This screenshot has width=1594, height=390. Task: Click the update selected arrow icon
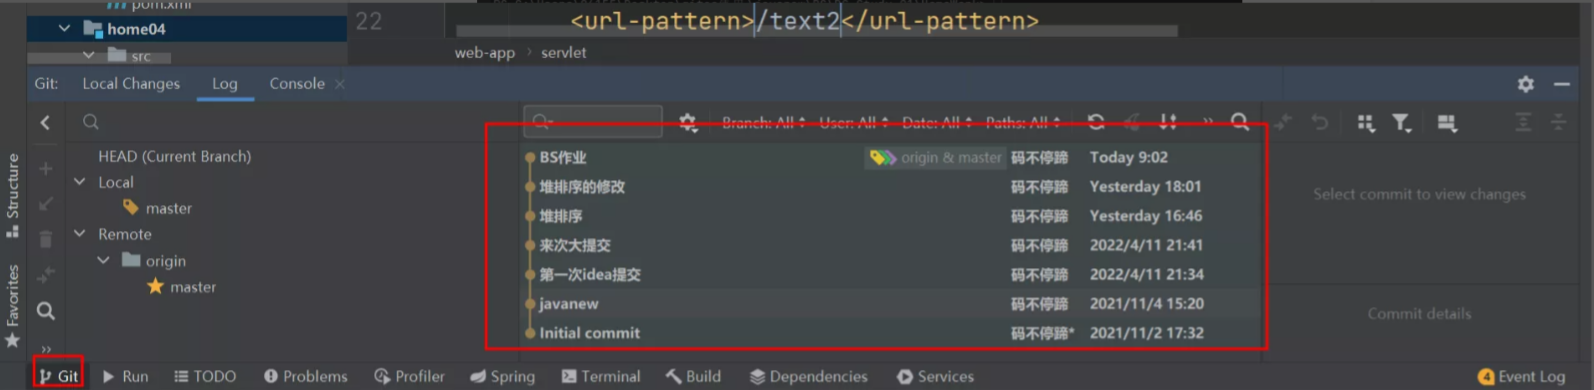tap(46, 204)
